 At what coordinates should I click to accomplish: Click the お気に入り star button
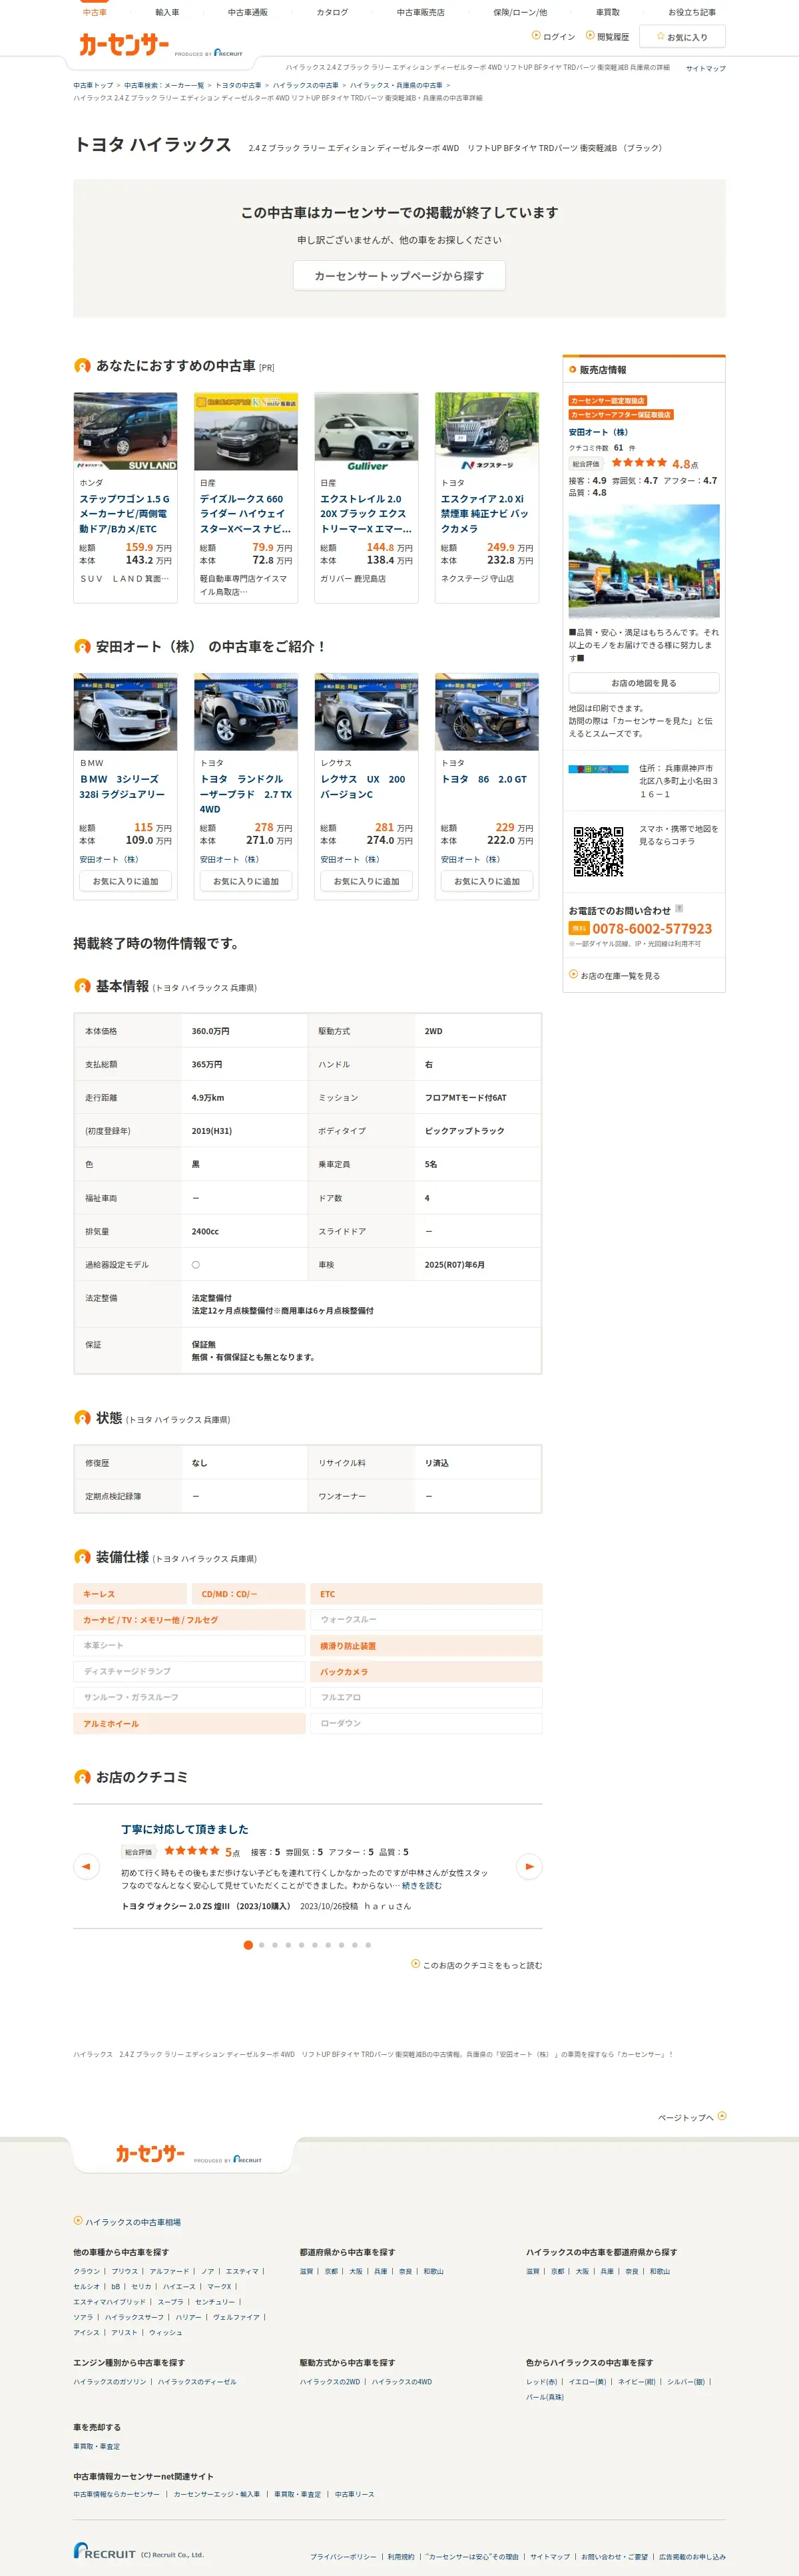click(x=682, y=37)
